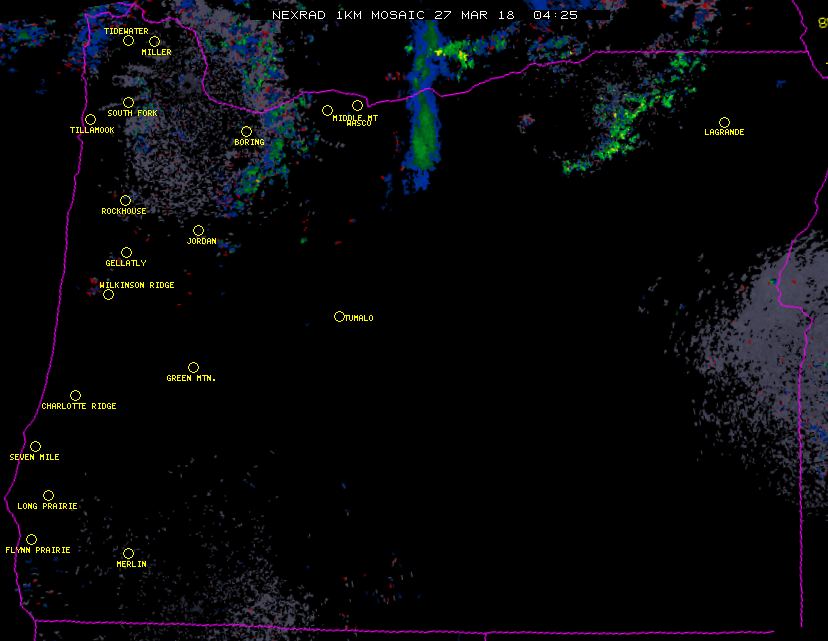Select the Miller station marker

click(154, 42)
